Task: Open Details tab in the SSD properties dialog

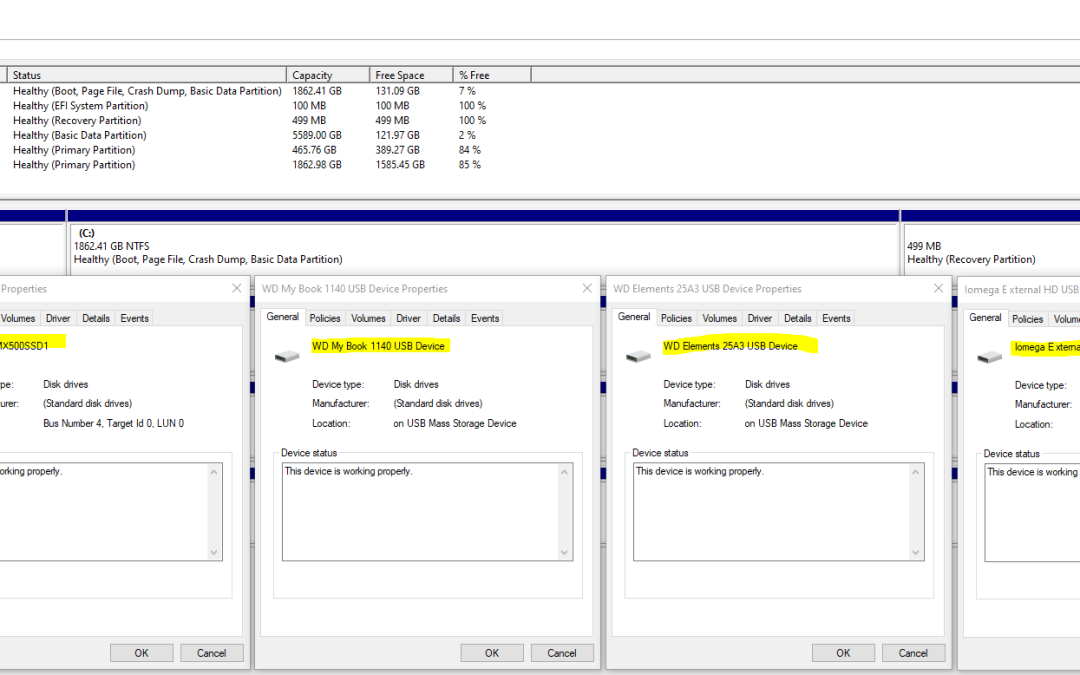Action: coord(96,318)
